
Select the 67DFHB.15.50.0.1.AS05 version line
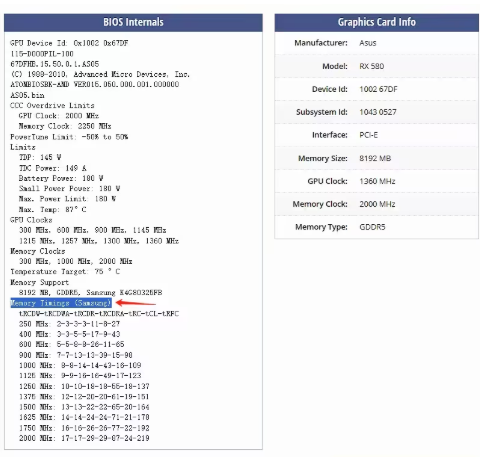pyautogui.click(x=54, y=64)
